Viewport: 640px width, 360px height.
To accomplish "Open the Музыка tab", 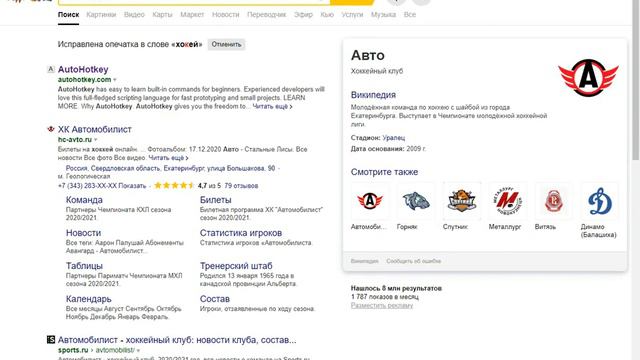I will coord(383,14).
